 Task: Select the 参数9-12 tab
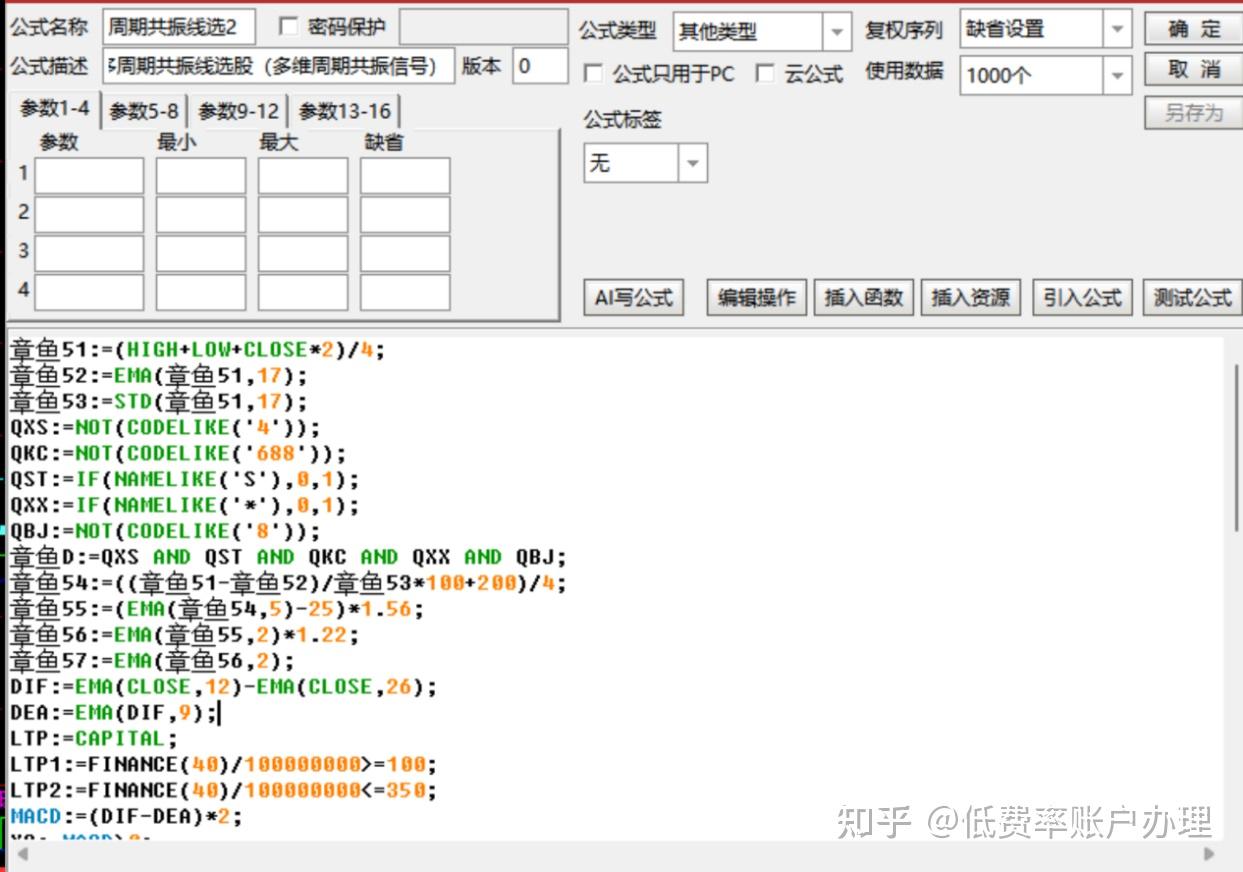click(x=237, y=111)
